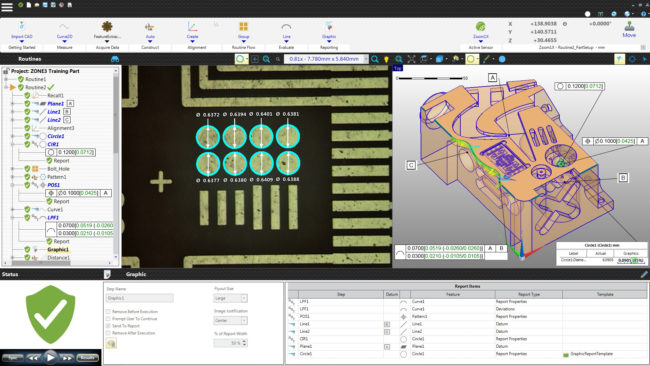Toggle the Send To Report checkbox
Viewport: 650px width, 366px height.
point(108,326)
